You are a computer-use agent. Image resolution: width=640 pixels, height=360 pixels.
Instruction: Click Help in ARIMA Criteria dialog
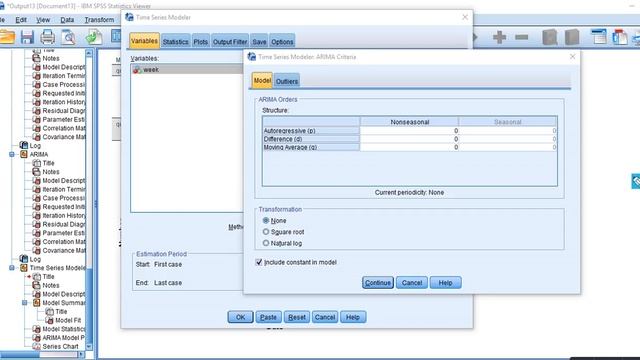[445, 282]
